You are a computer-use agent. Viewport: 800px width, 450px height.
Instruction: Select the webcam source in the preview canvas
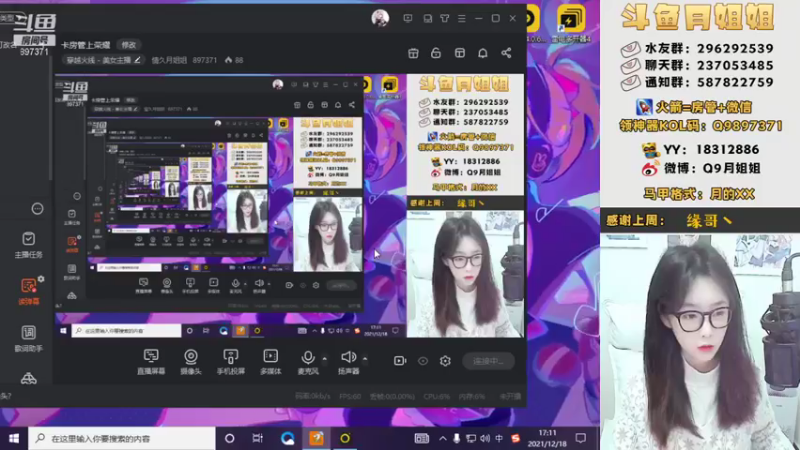pos(465,274)
